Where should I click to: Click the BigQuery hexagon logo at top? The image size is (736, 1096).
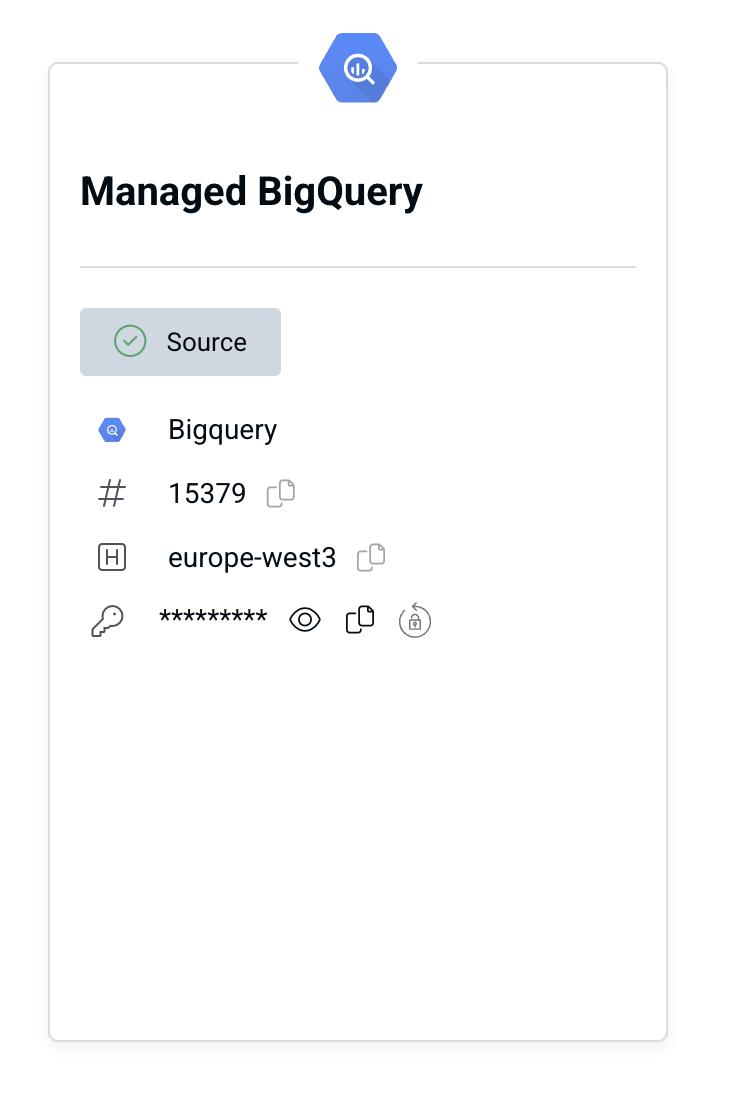[x=358, y=68]
